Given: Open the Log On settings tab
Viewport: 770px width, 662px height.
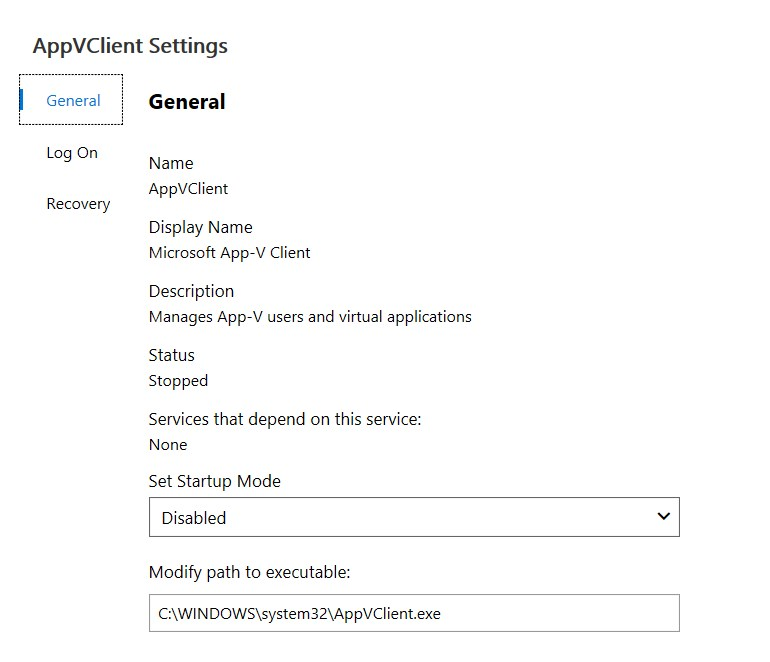Looking at the screenshot, I should click(x=72, y=153).
